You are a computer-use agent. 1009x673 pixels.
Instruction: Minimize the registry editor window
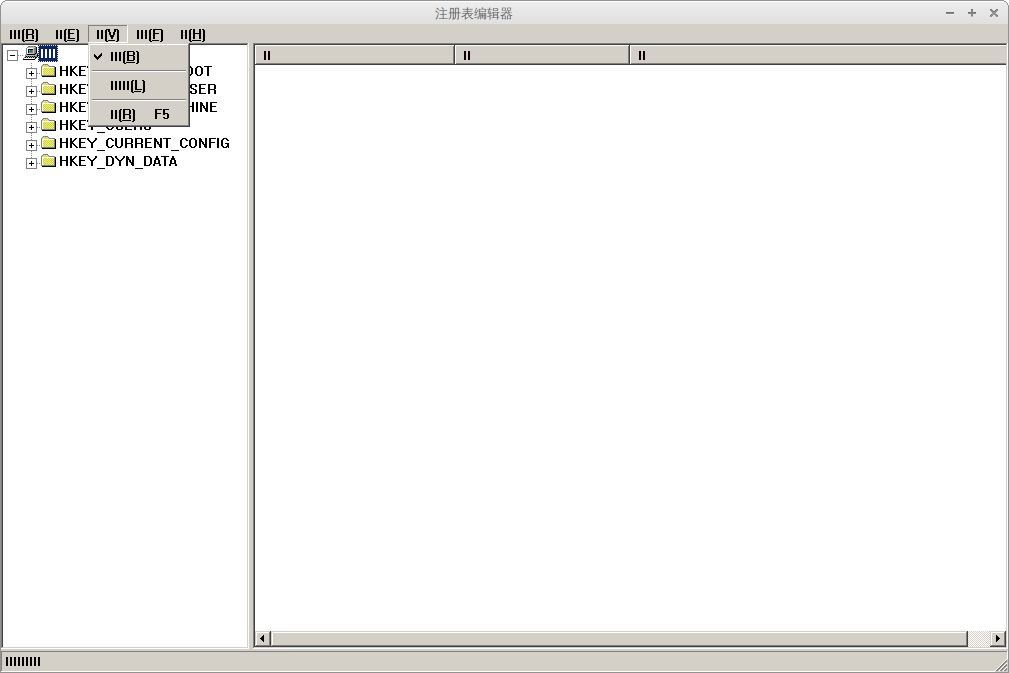click(950, 13)
